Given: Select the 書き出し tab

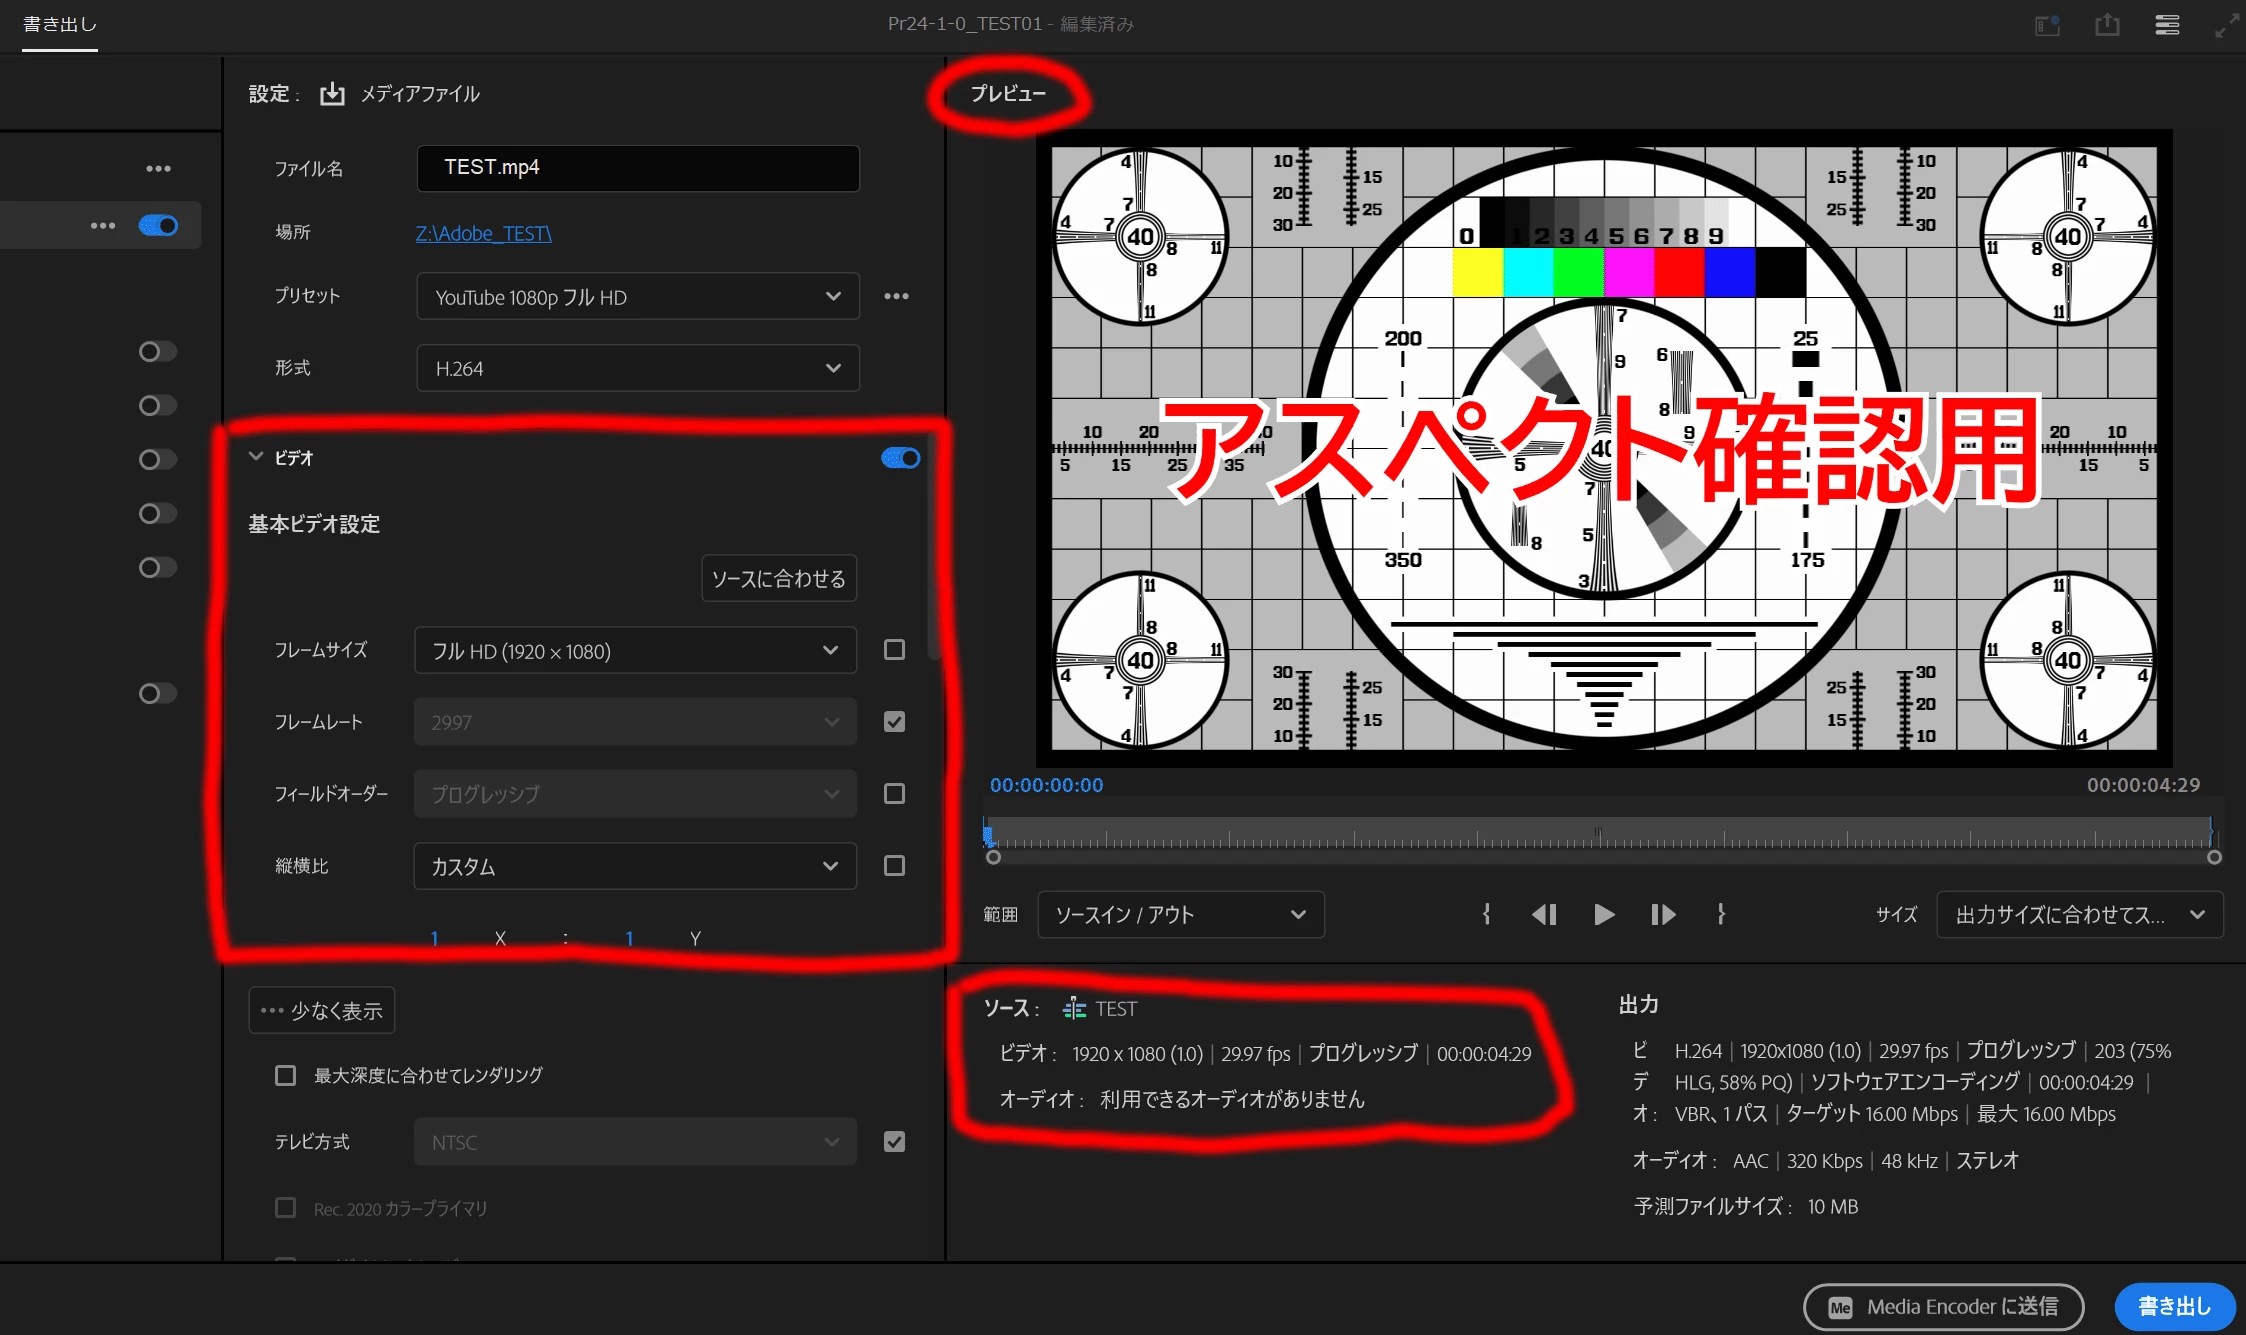Looking at the screenshot, I should [60, 24].
